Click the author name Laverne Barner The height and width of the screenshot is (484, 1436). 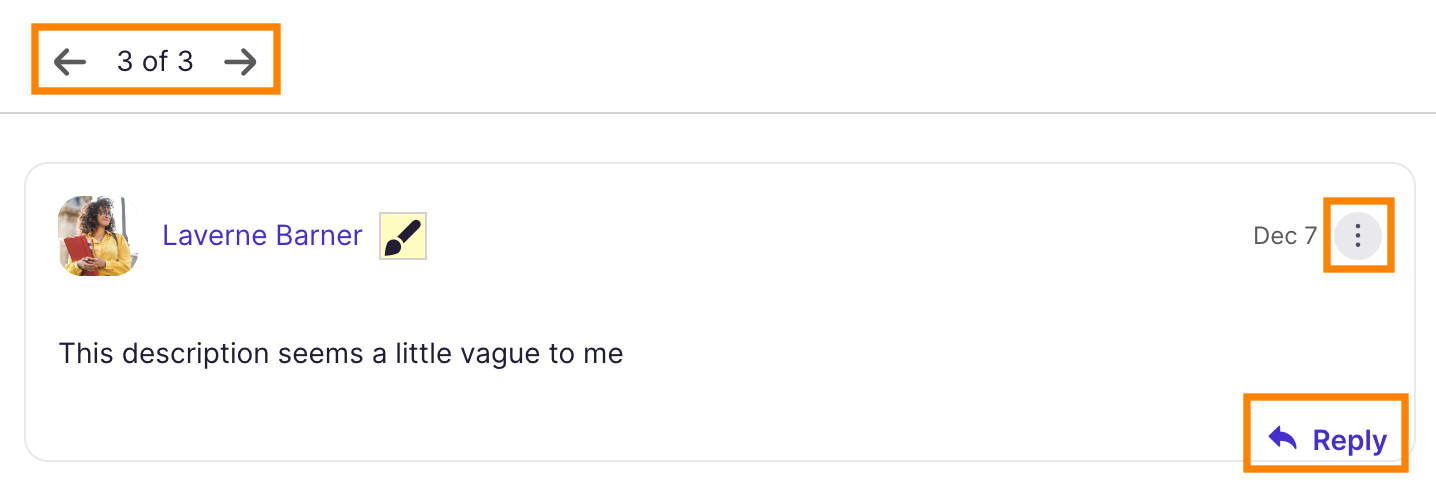pyautogui.click(x=262, y=236)
